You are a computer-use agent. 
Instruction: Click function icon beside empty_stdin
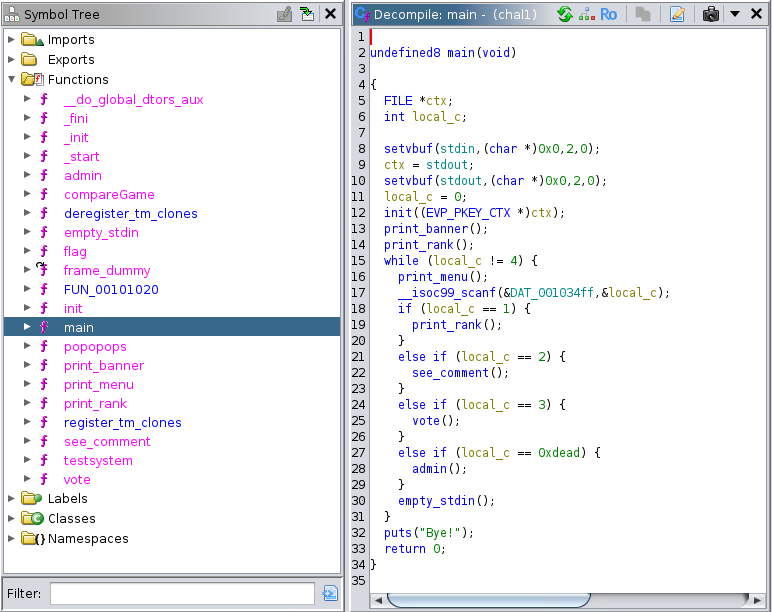pyautogui.click(x=44, y=232)
